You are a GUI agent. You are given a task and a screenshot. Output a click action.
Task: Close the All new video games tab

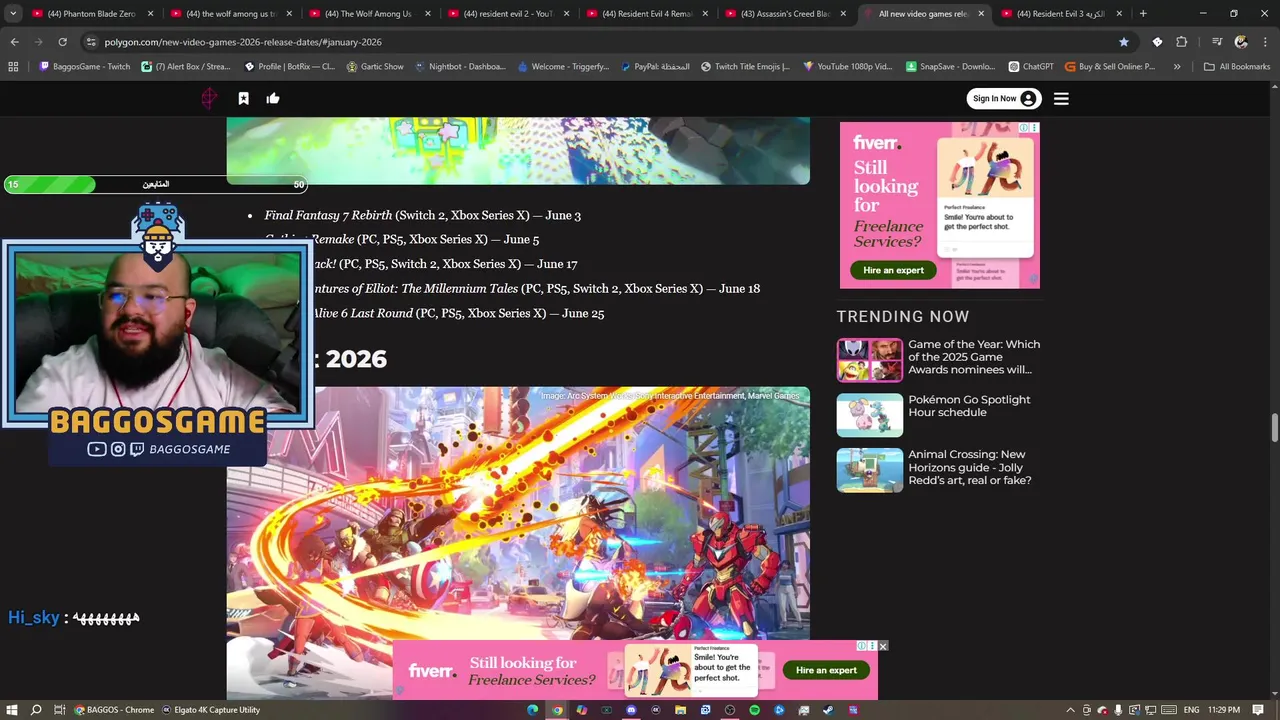point(981,14)
